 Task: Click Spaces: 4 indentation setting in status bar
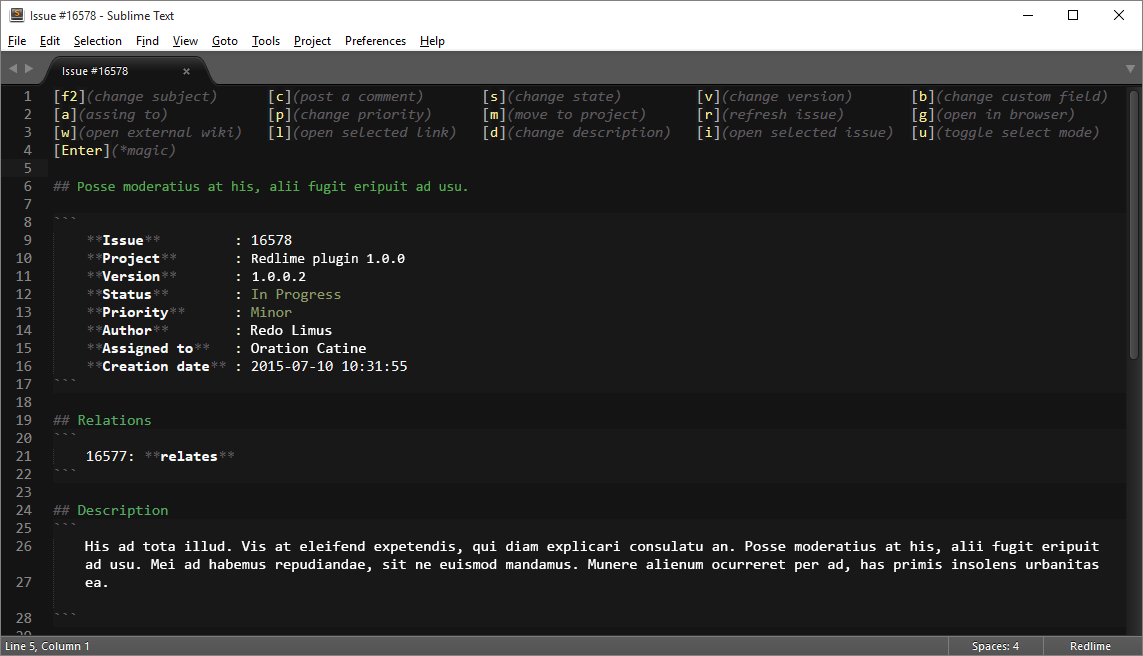(995, 647)
